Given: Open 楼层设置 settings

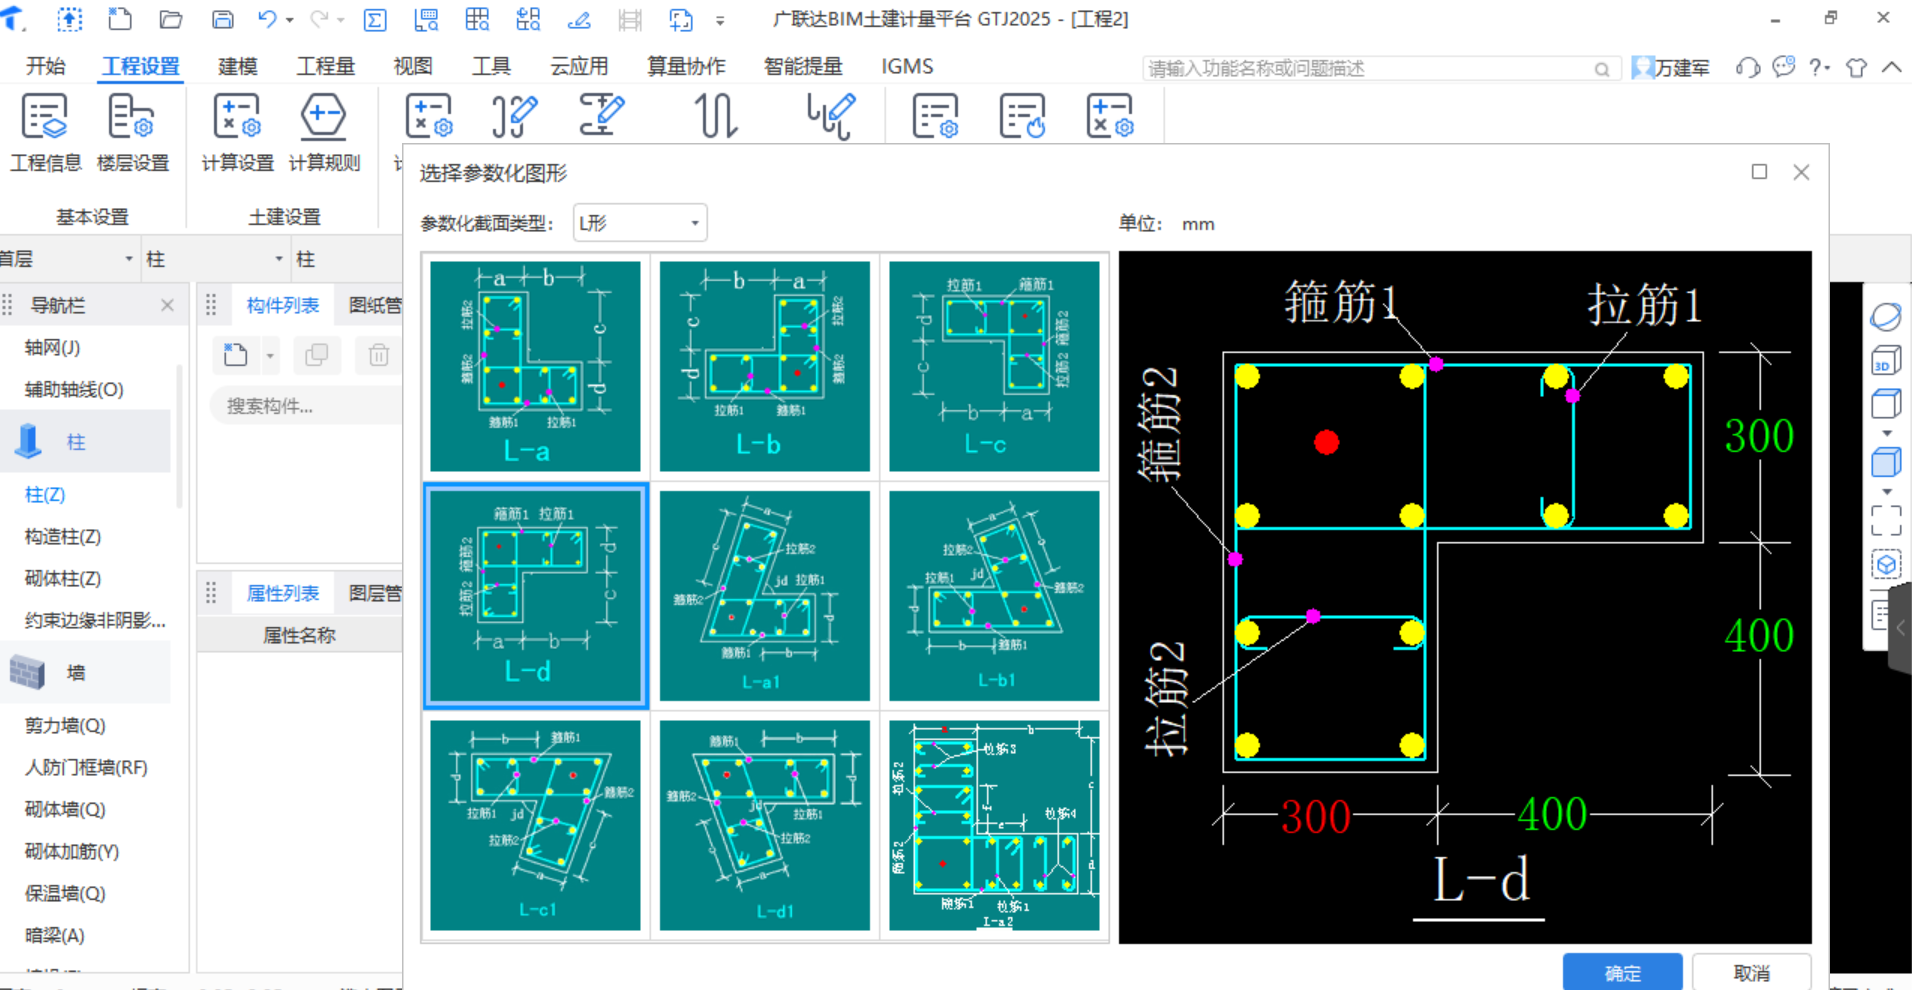Looking at the screenshot, I should pyautogui.click(x=134, y=135).
